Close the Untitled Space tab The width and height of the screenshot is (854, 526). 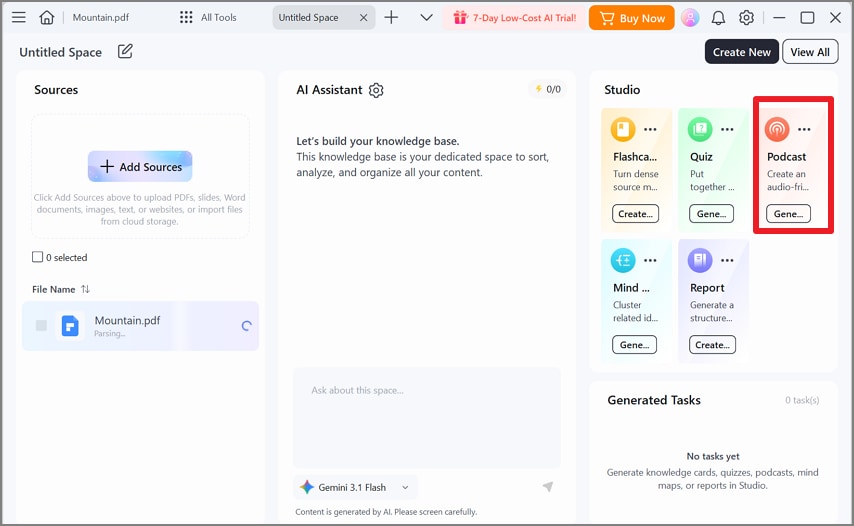coord(363,17)
